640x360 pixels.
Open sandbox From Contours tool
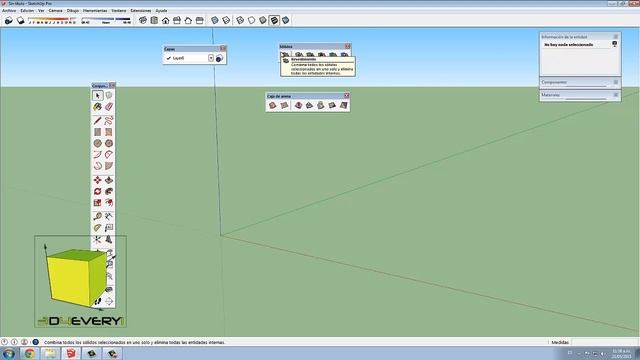(272, 105)
